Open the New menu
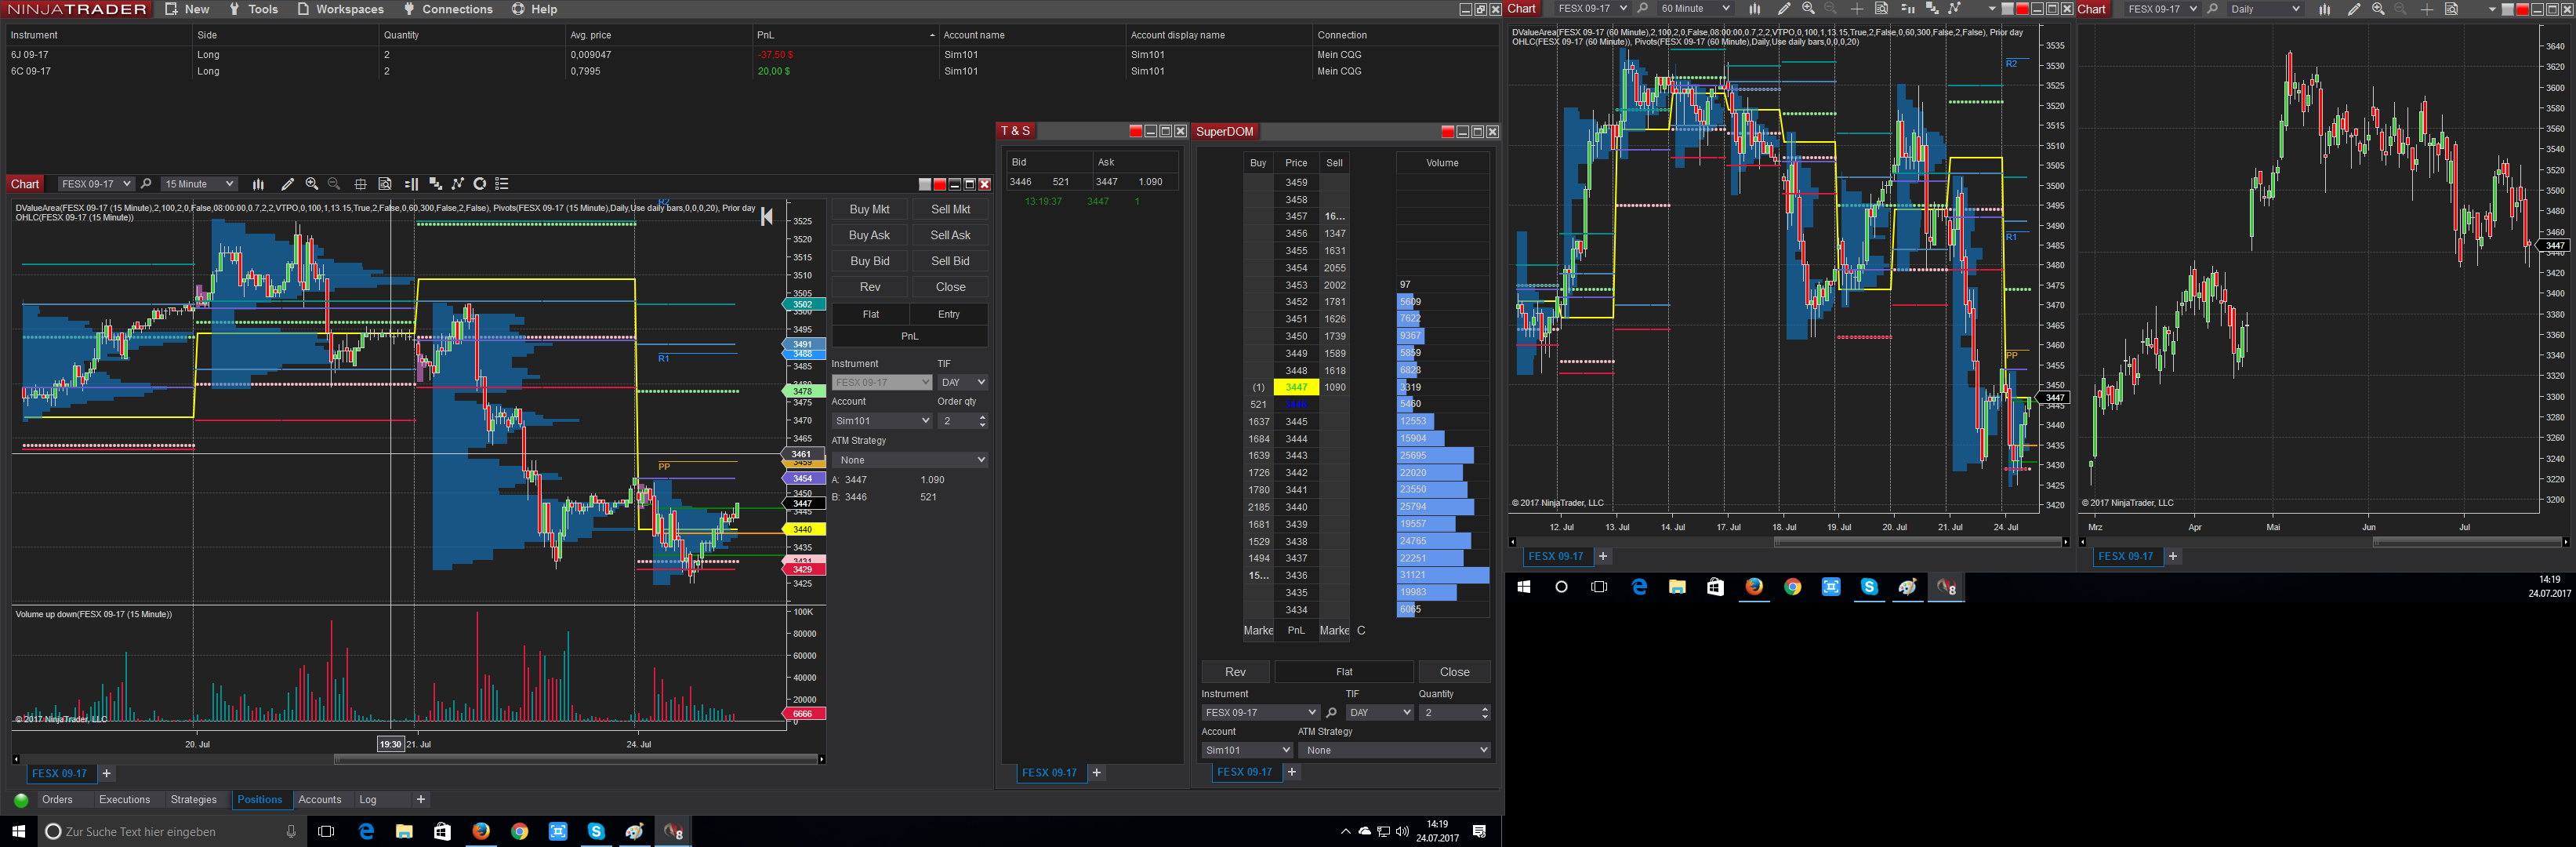Viewport: 2576px width, 847px height. 187,9
